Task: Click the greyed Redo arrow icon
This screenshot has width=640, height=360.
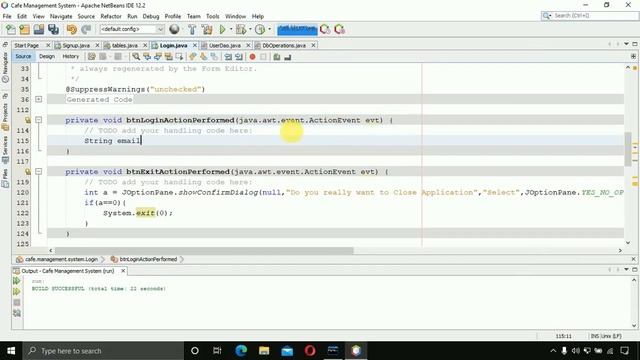Action: point(86,29)
